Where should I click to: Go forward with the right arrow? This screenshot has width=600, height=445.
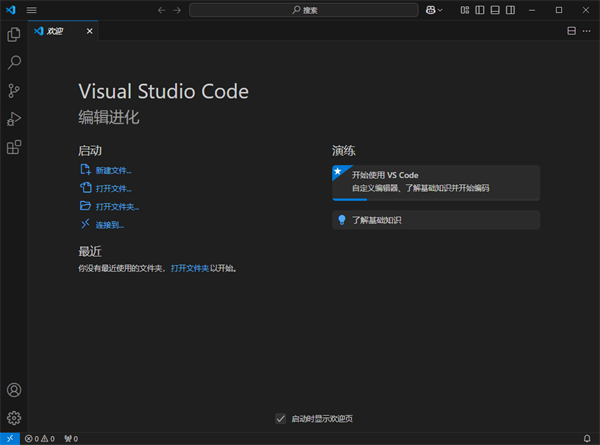click(177, 10)
